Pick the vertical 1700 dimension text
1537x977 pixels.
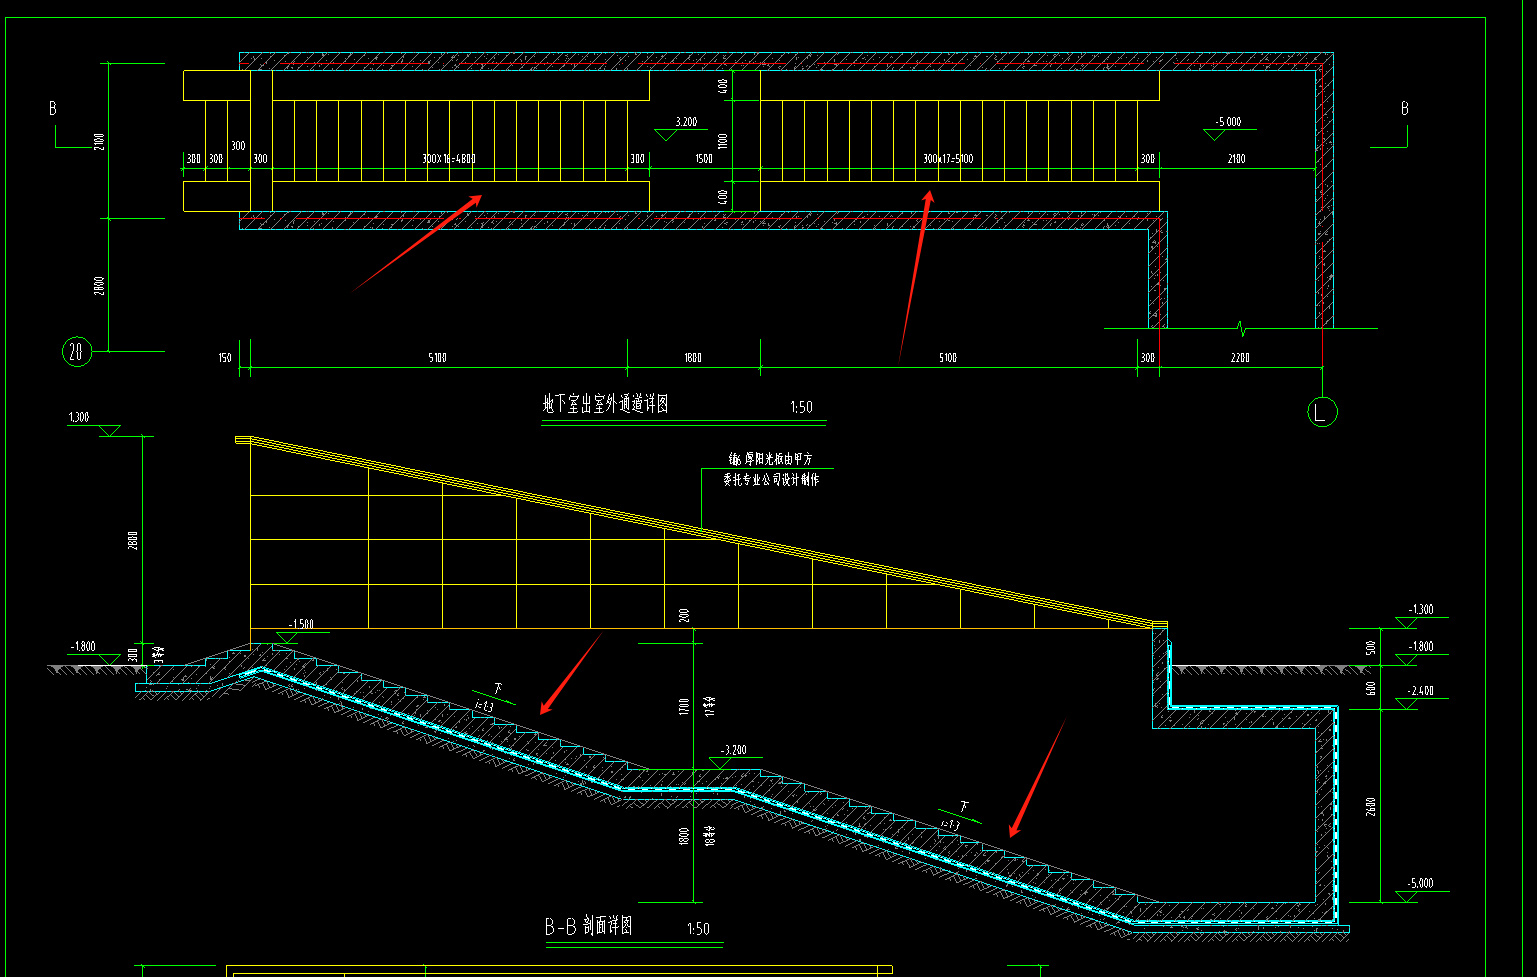pyautogui.click(x=684, y=706)
